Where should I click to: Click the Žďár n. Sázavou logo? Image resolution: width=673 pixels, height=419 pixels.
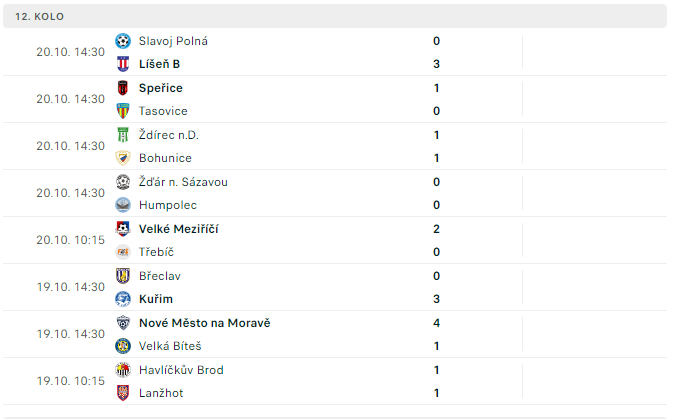[123, 182]
